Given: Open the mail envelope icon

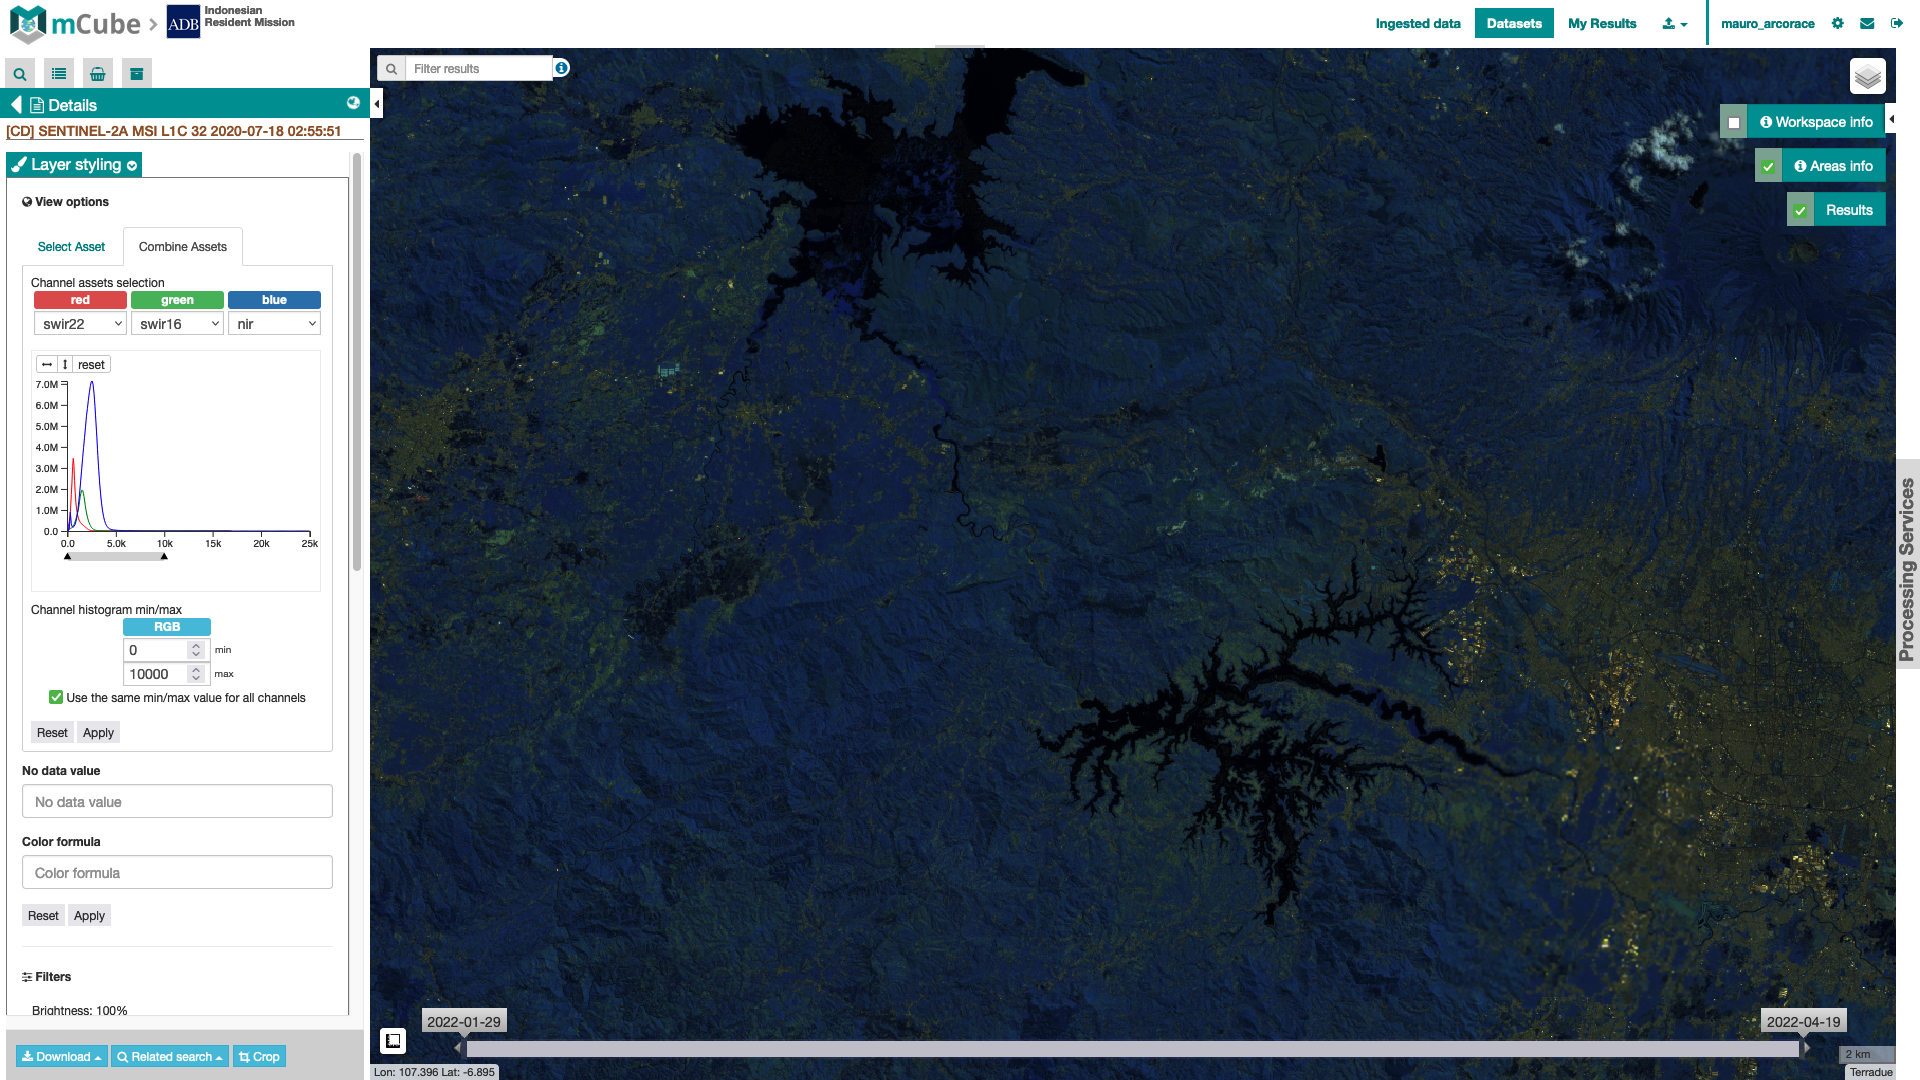Looking at the screenshot, I should coord(1867,23).
